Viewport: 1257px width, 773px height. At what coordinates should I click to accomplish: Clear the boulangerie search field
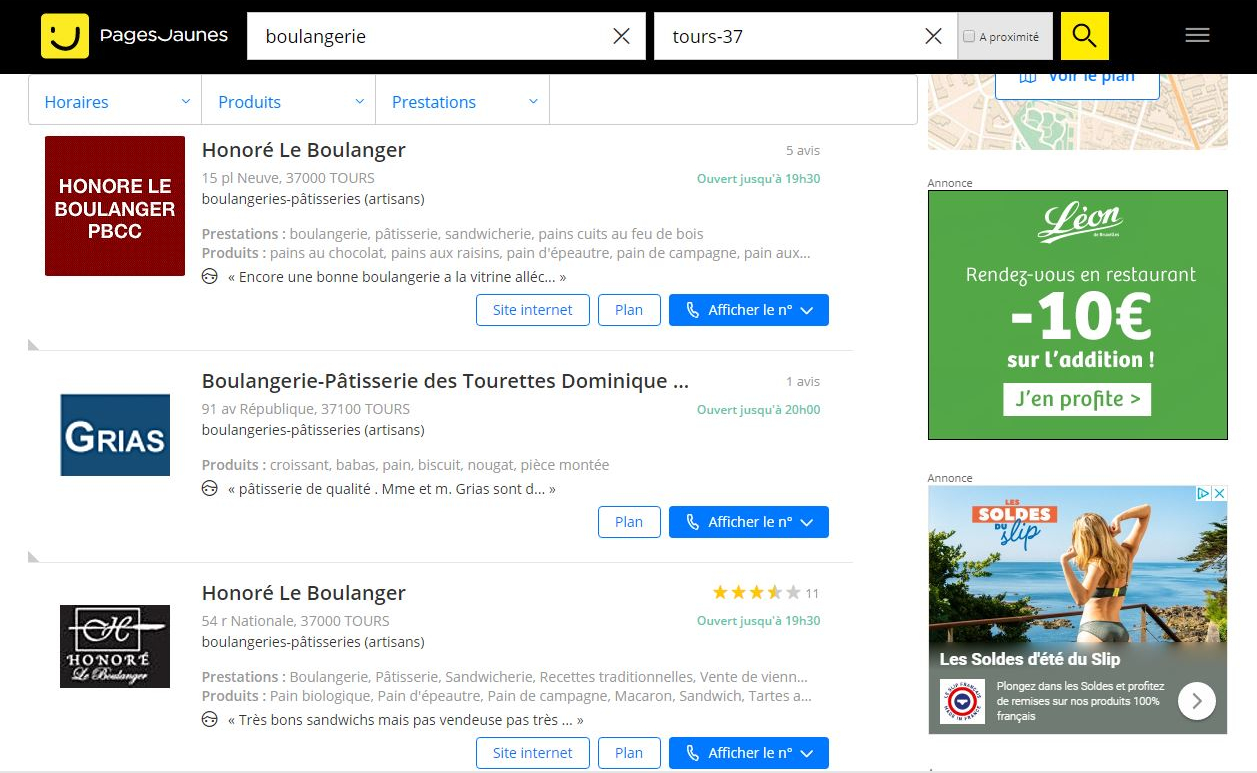pyautogui.click(x=621, y=37)
